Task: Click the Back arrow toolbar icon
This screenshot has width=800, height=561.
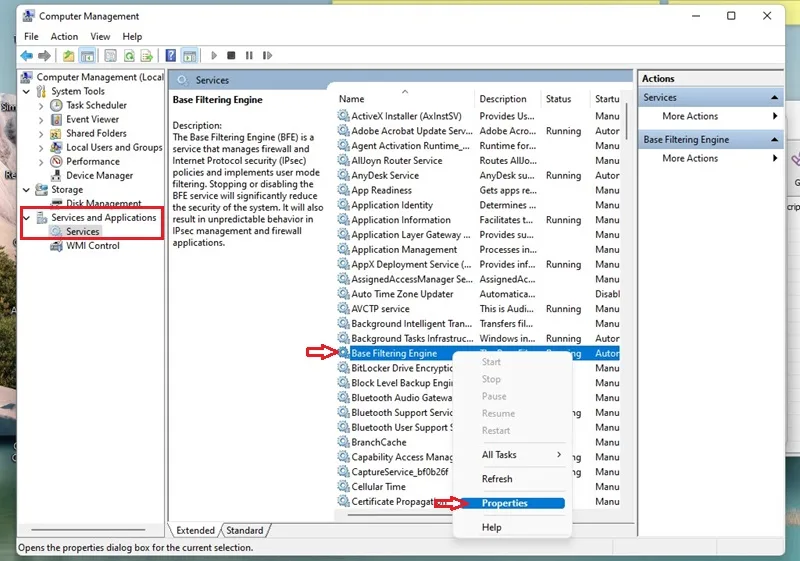Action: (27, 56)
